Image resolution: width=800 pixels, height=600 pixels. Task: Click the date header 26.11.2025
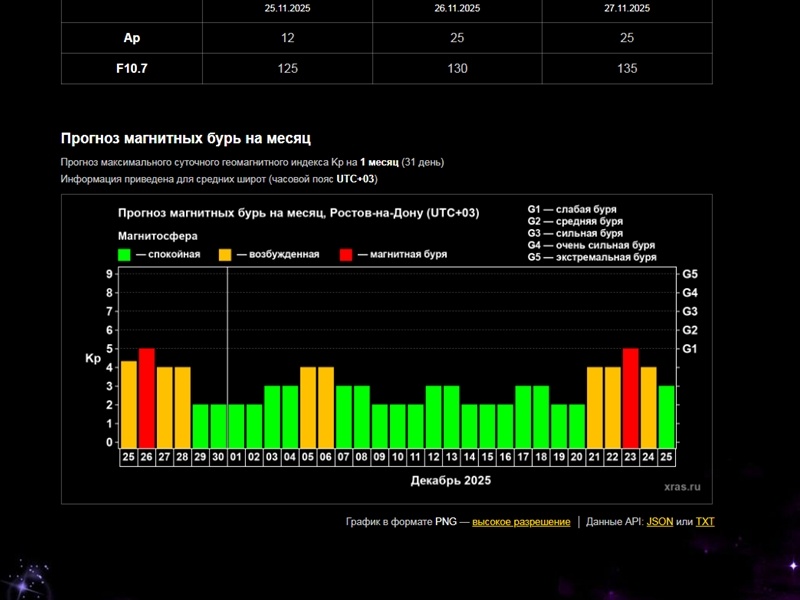pos(457,8)
